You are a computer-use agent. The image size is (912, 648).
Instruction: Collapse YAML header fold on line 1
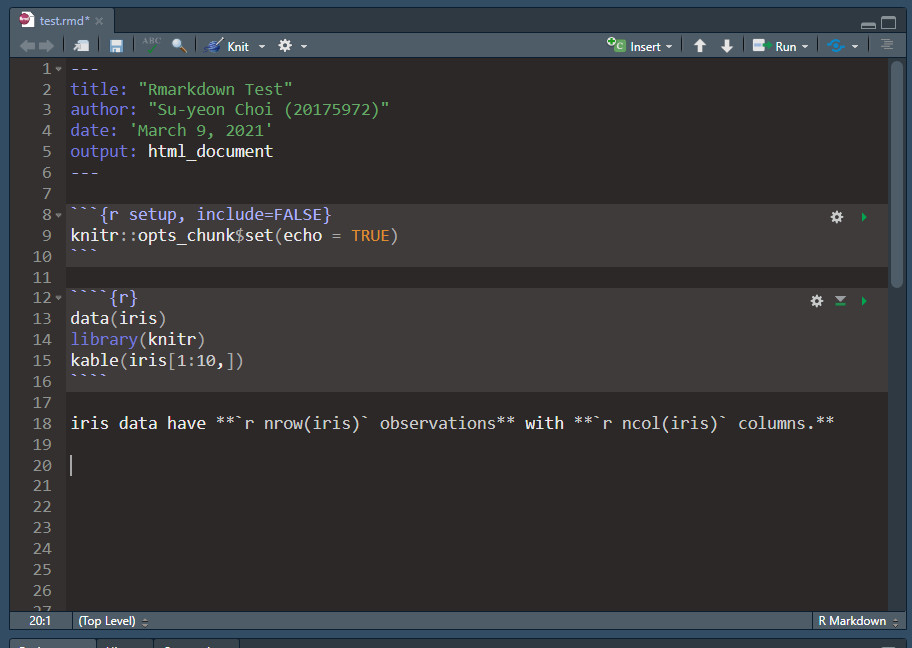coord(58,69)
